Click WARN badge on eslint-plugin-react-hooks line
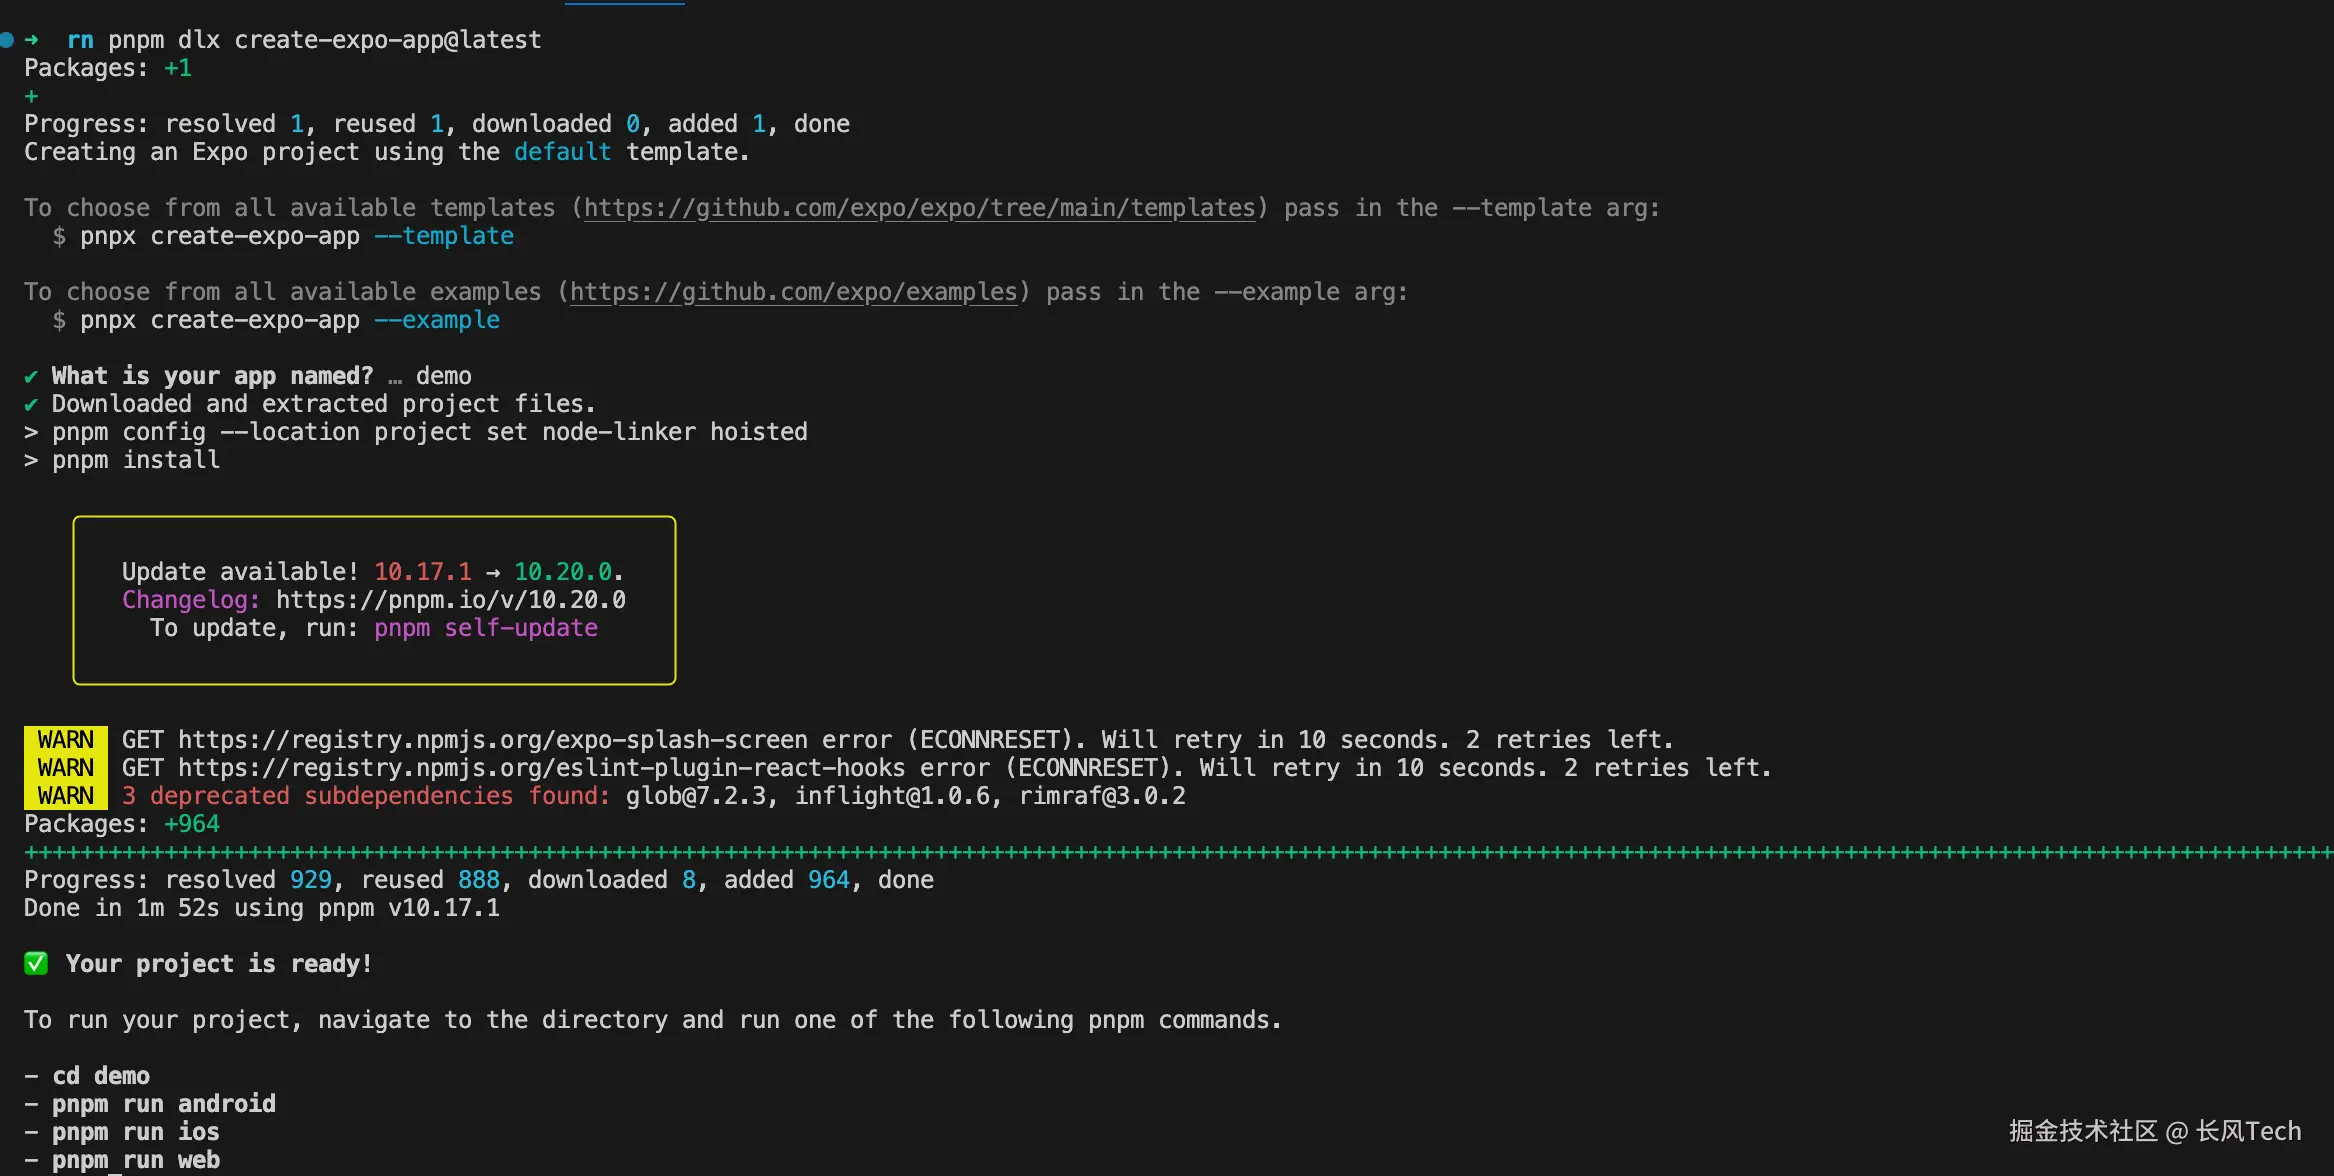Screen dimensions: 2334x1176 65,768
